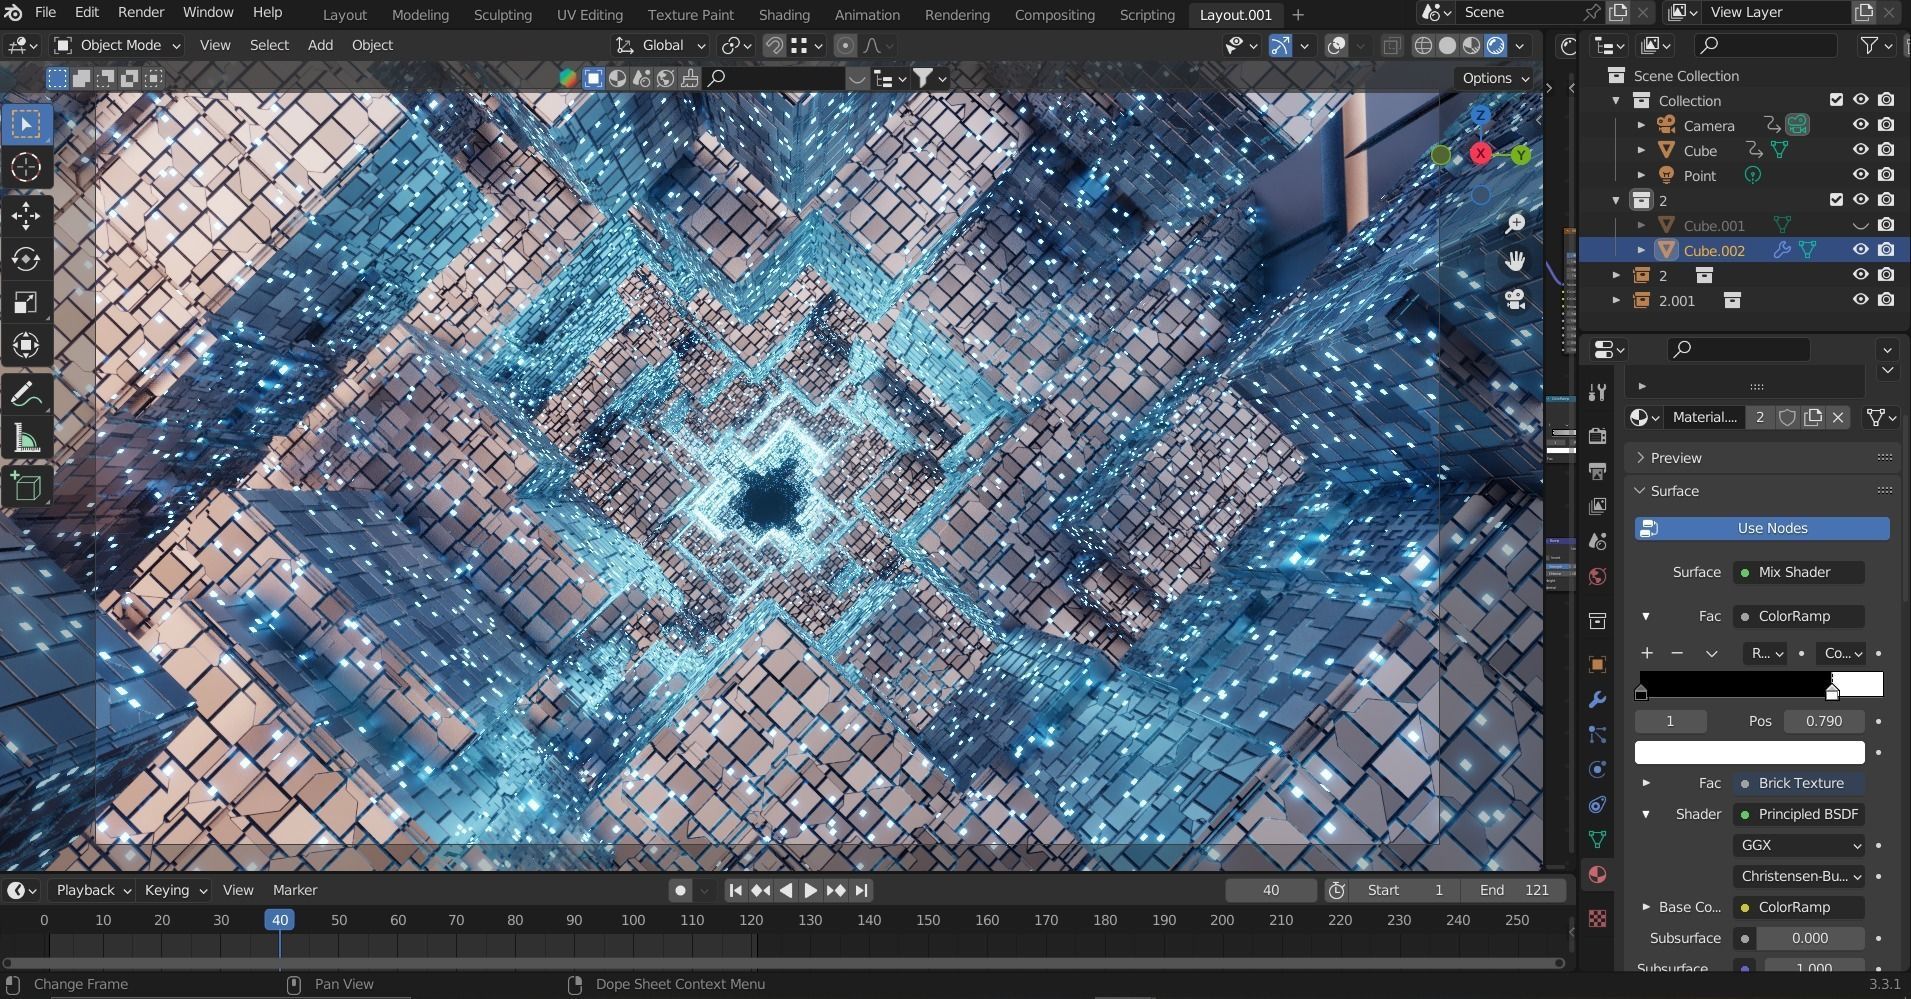Click the new material duplicate icon
1911x999 pixels.
(x=1813, y=417)
